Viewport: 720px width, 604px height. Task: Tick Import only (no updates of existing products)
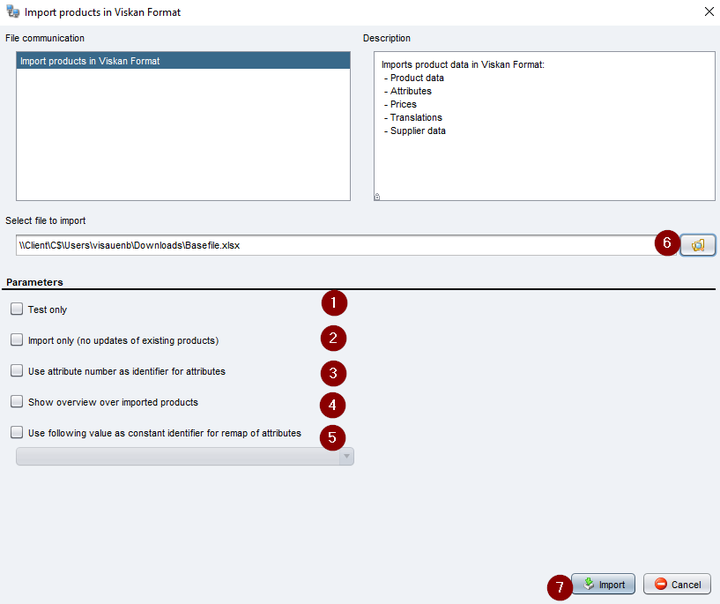point(16,340)
